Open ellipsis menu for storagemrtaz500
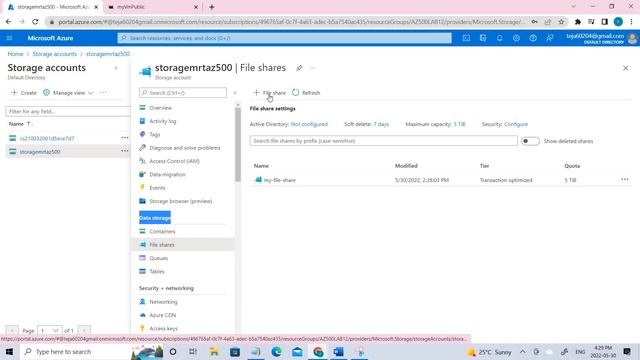This screenshot has height=360, width=640. point(124,151)
